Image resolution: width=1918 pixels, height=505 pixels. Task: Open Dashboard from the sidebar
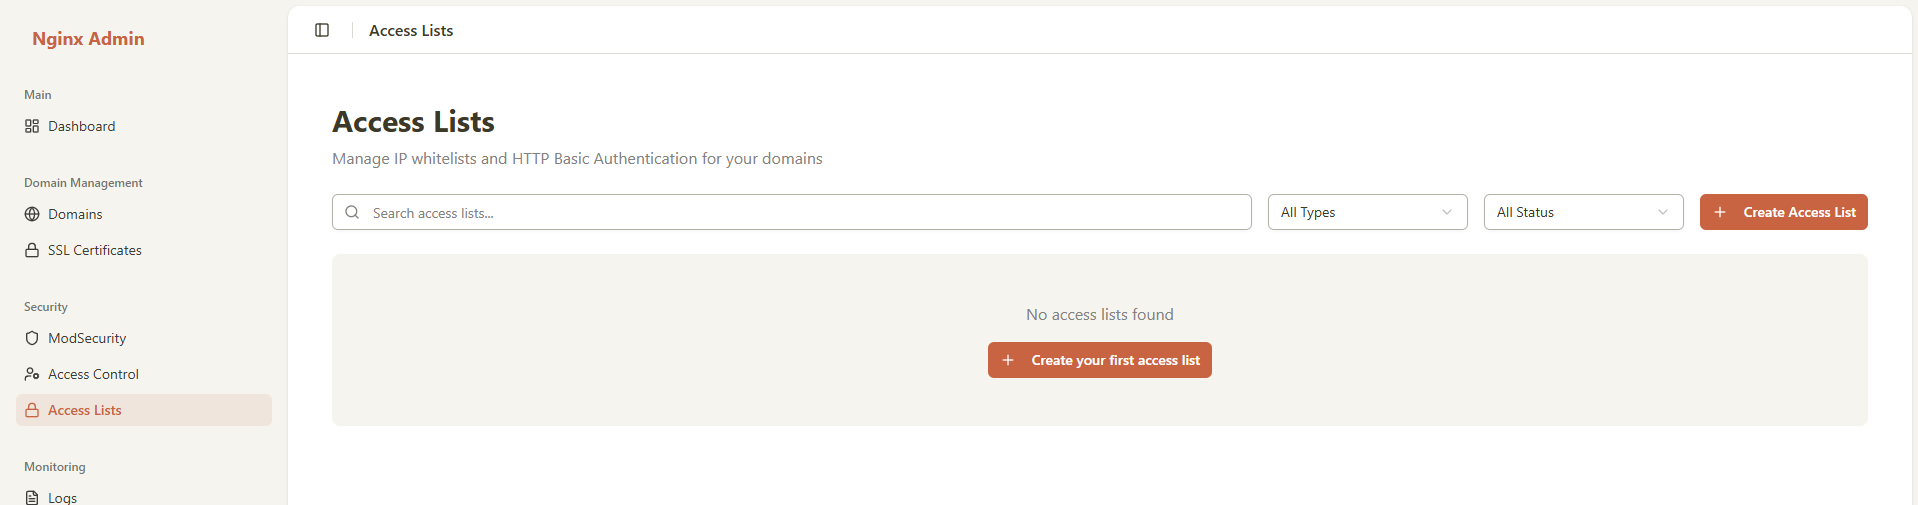point(82,126)
